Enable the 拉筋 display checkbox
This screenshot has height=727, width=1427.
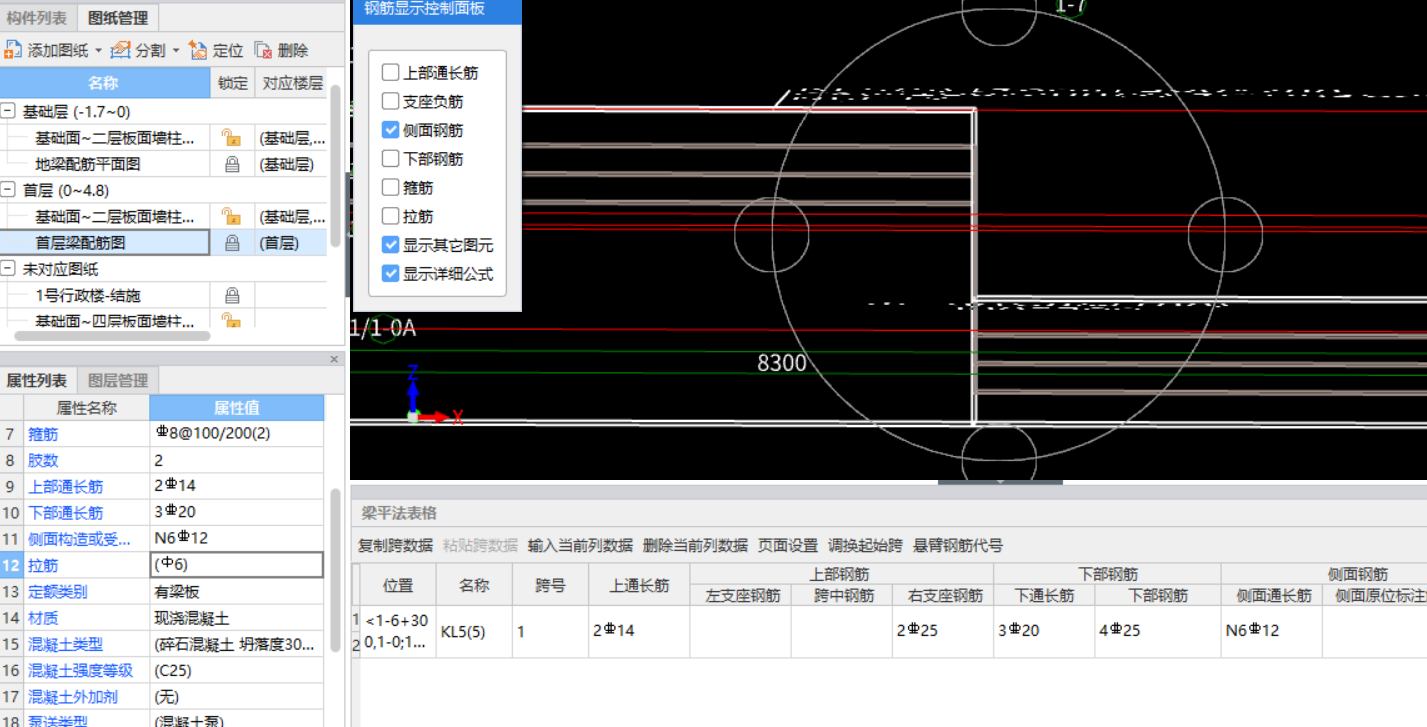point(390,216)
